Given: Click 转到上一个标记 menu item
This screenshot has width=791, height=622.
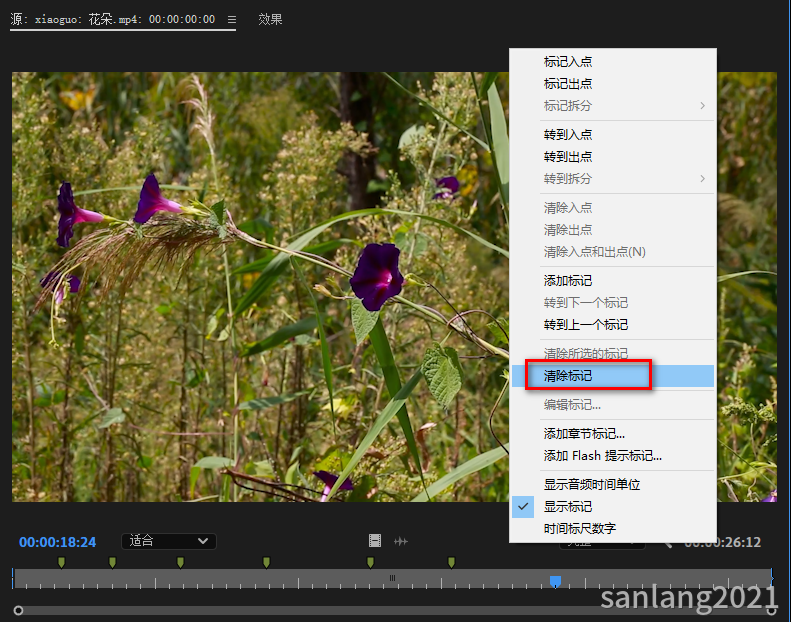Looking at the screenshot, I should (x=613, y=325).
